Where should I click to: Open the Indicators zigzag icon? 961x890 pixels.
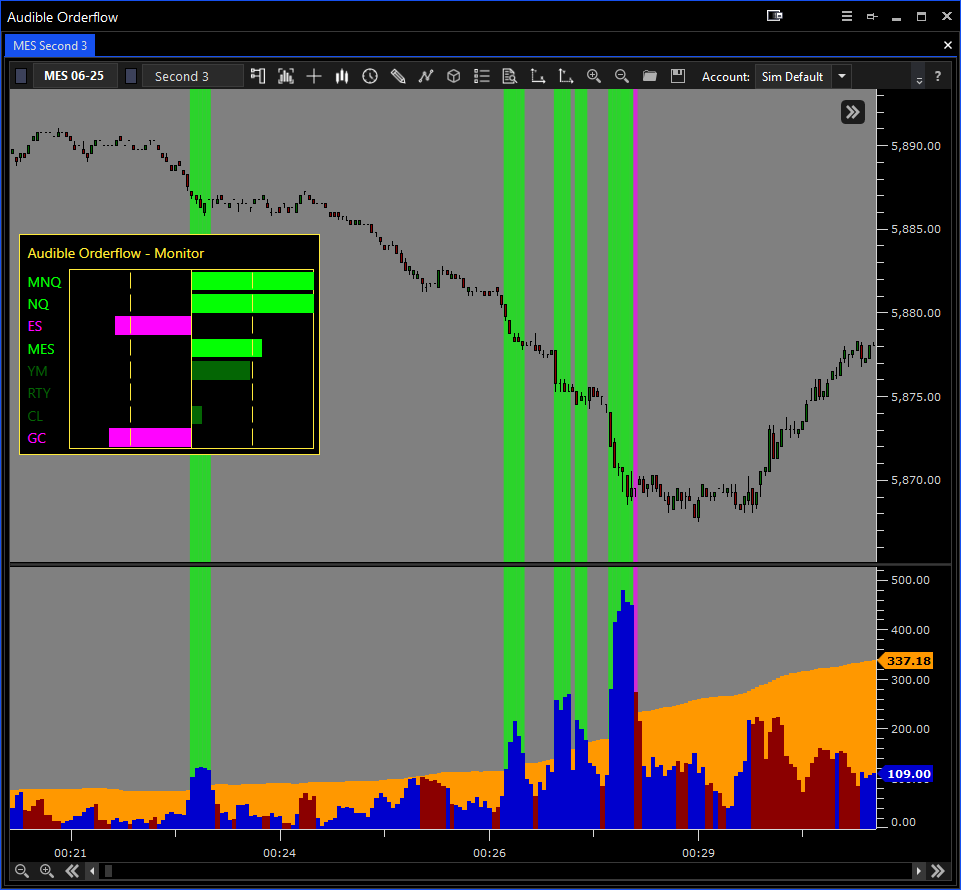(x=425, y=76)
